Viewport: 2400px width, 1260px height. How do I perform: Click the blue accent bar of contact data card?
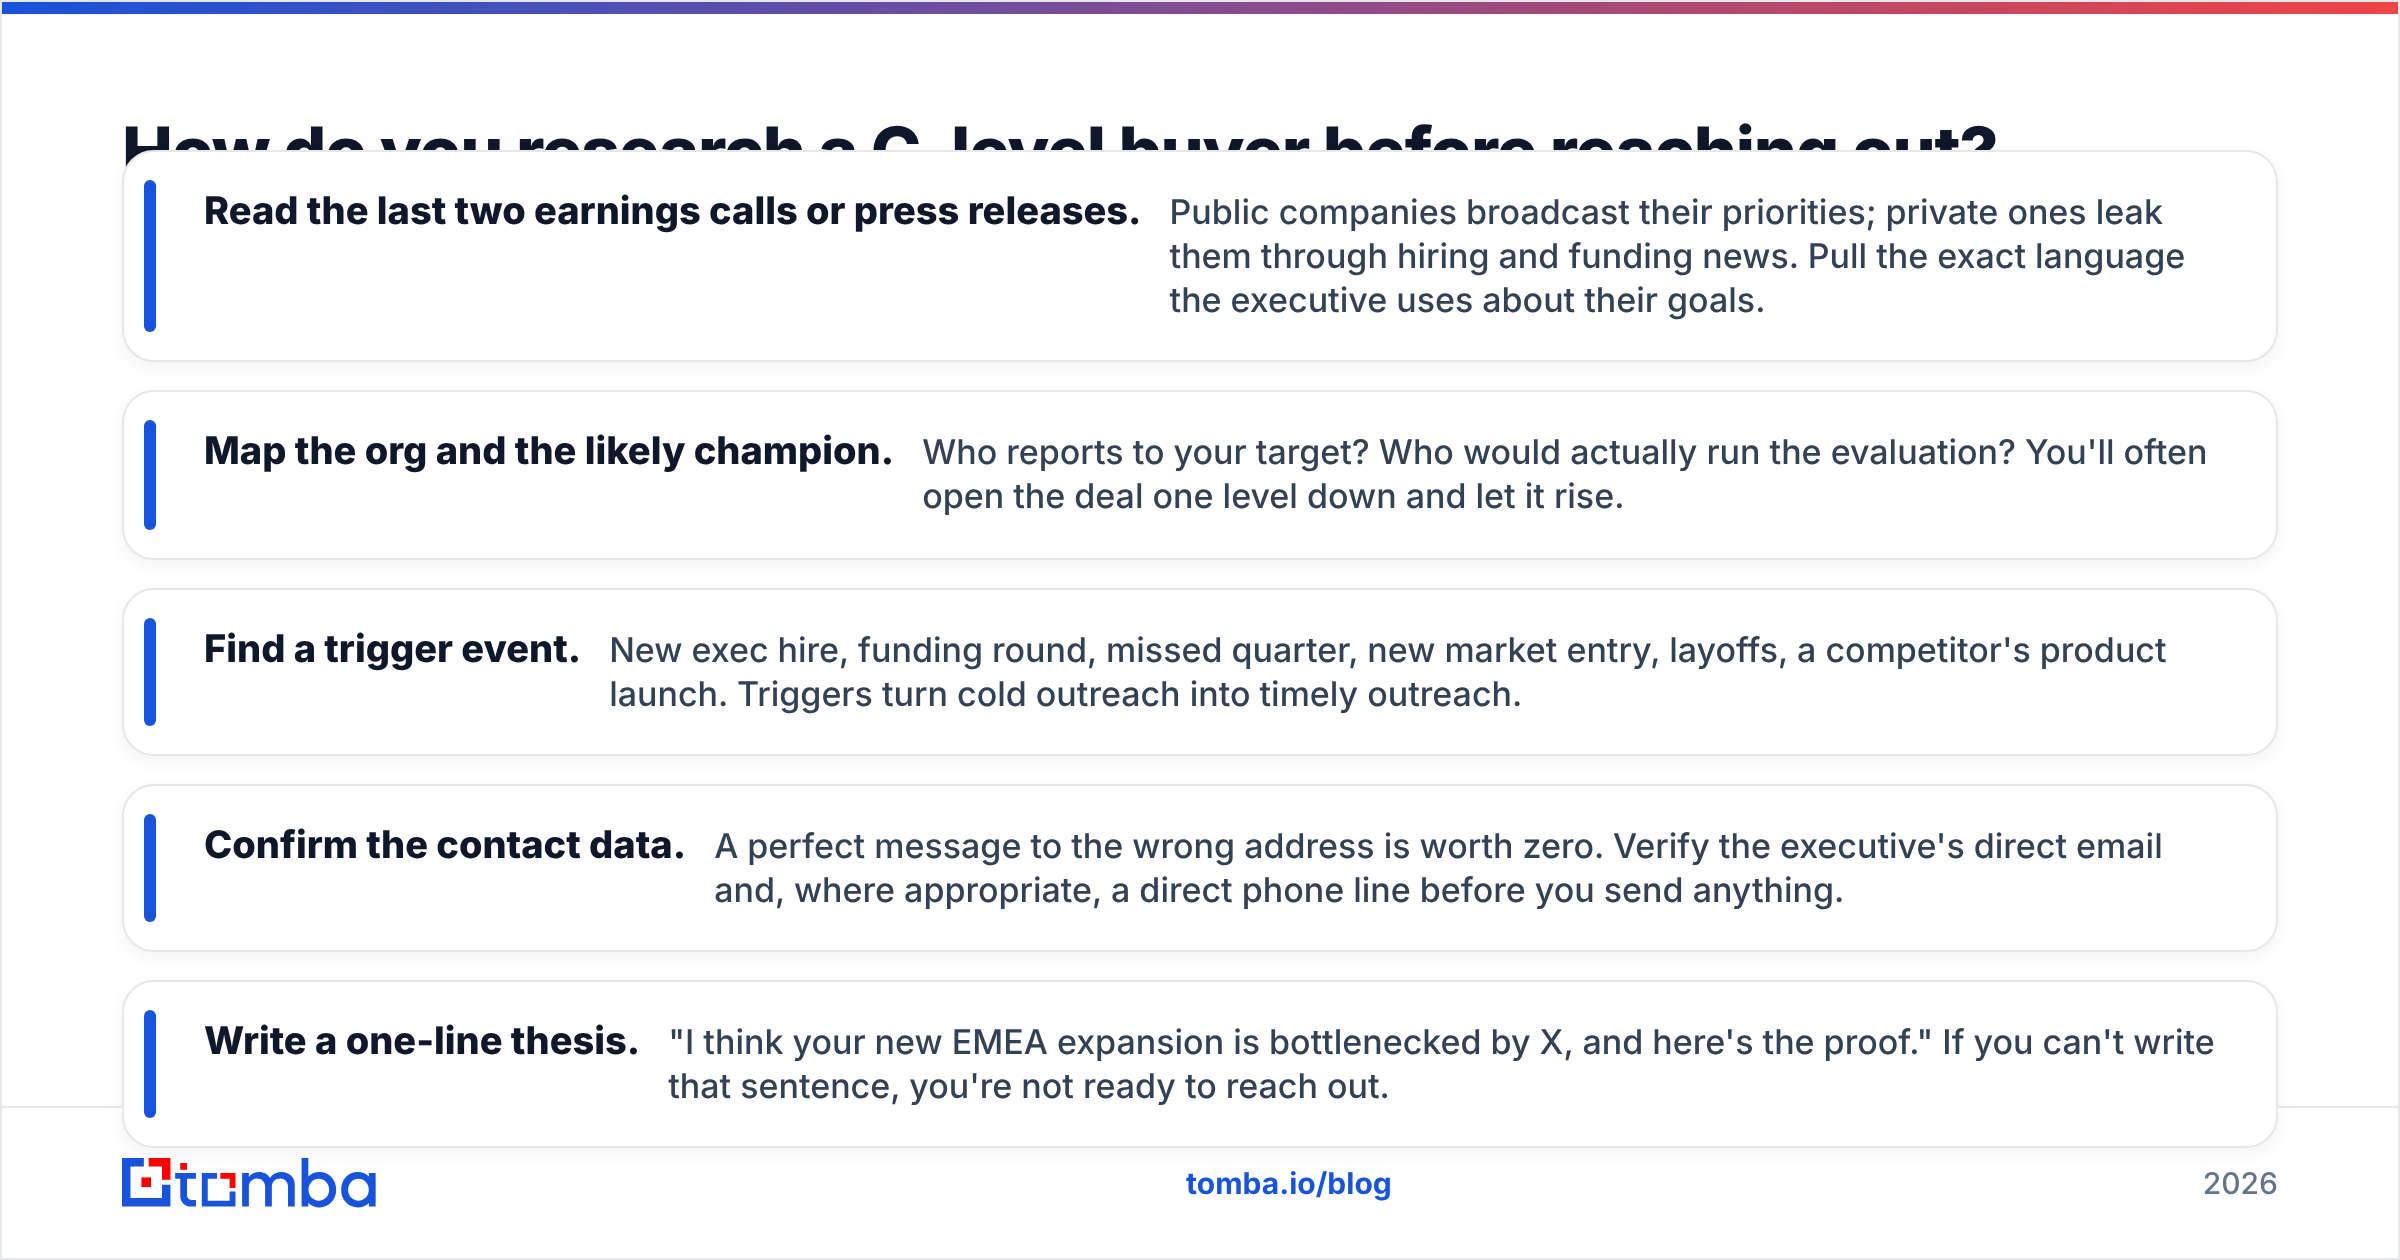[150, 868]
